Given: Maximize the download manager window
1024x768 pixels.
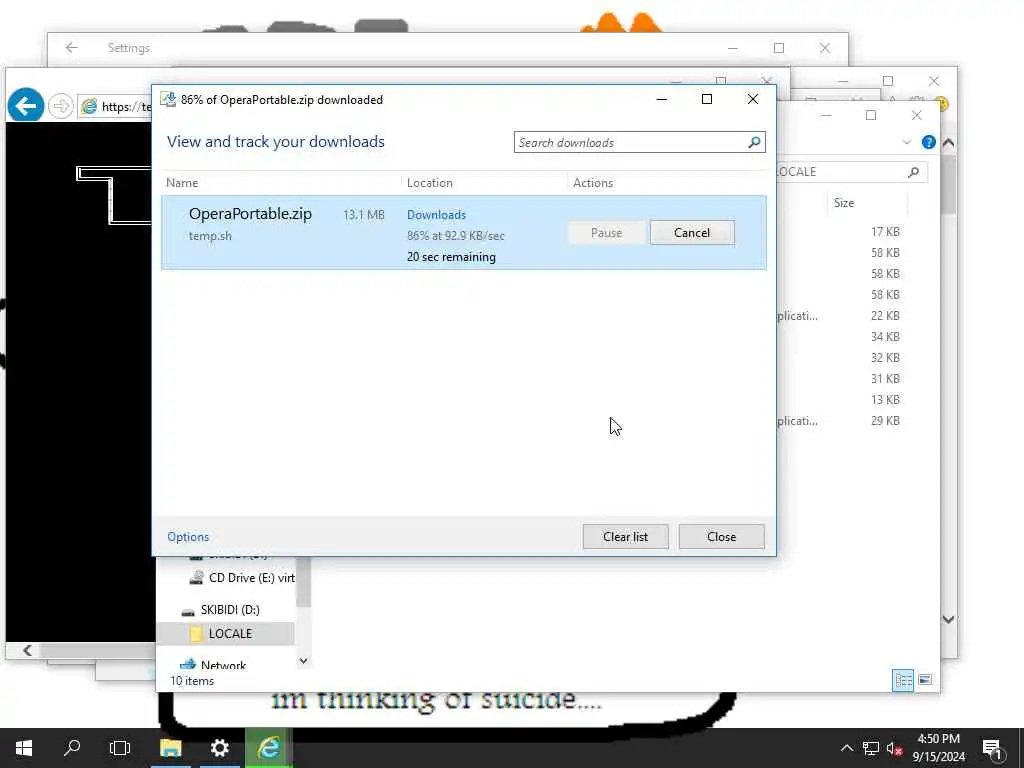Looking at the screenshot, I should click(707, 99).
